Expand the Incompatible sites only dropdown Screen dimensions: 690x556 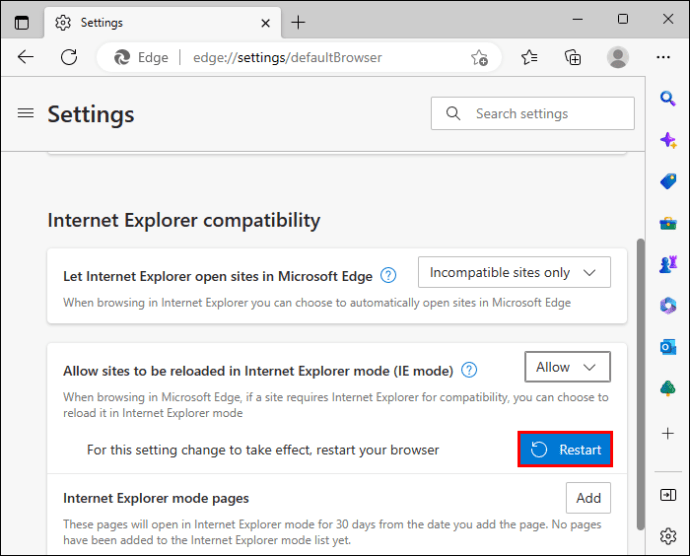coord(514,272)
